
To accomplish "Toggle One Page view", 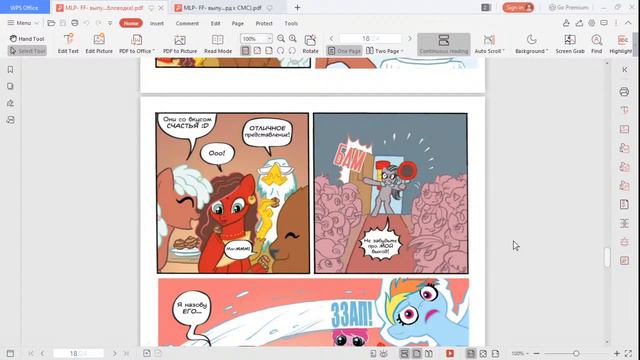I will [x=344, y=51].
